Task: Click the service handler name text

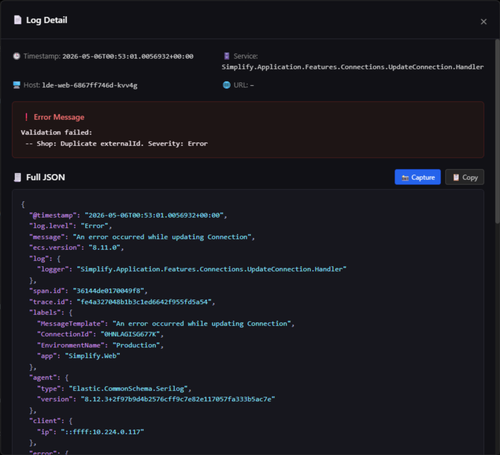Action: (x=353, y=67)
